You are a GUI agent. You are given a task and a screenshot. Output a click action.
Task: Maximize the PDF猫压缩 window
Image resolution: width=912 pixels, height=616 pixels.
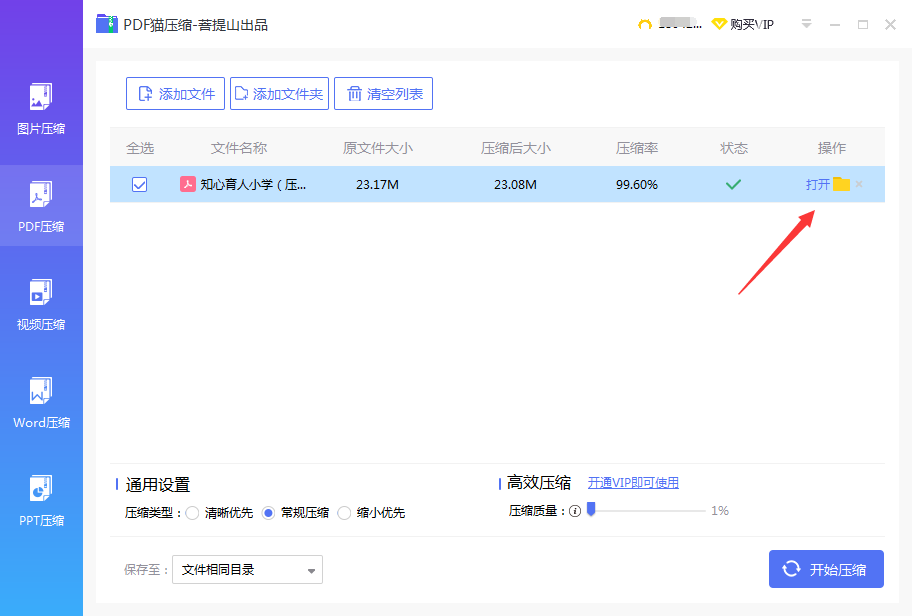coord(863,24)
